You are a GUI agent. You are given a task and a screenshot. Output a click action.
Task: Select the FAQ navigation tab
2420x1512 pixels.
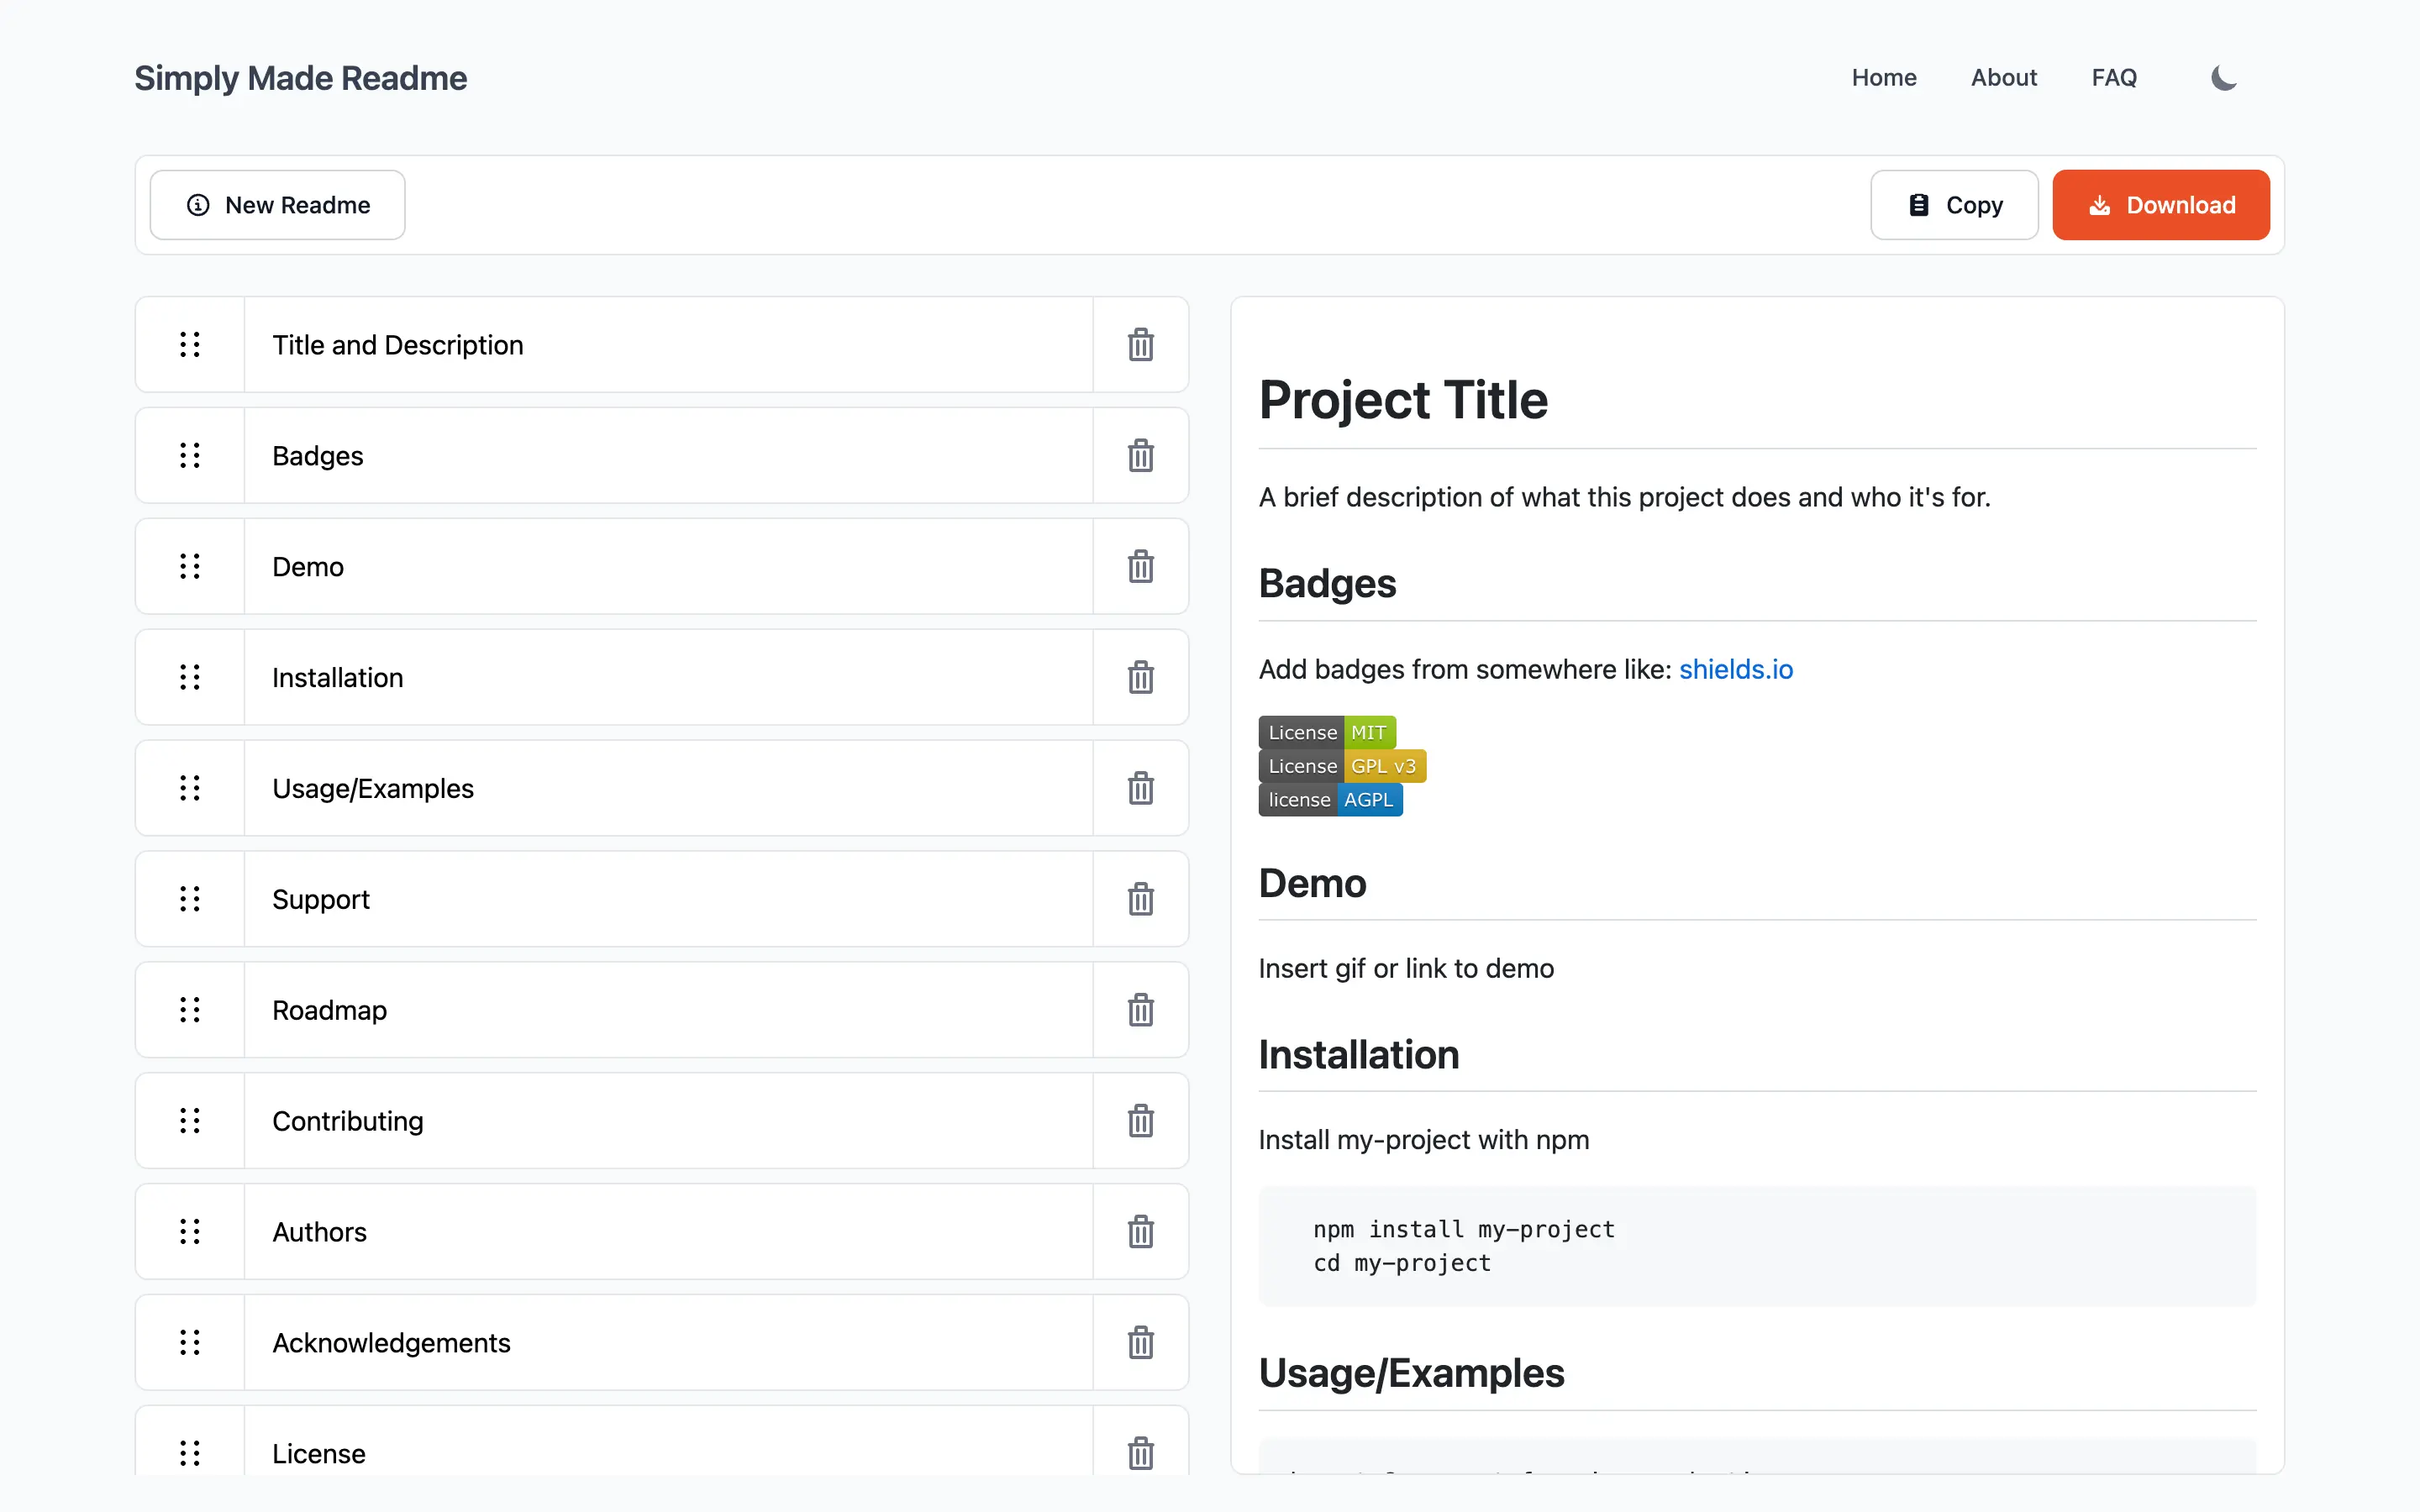pos(2113,76)
